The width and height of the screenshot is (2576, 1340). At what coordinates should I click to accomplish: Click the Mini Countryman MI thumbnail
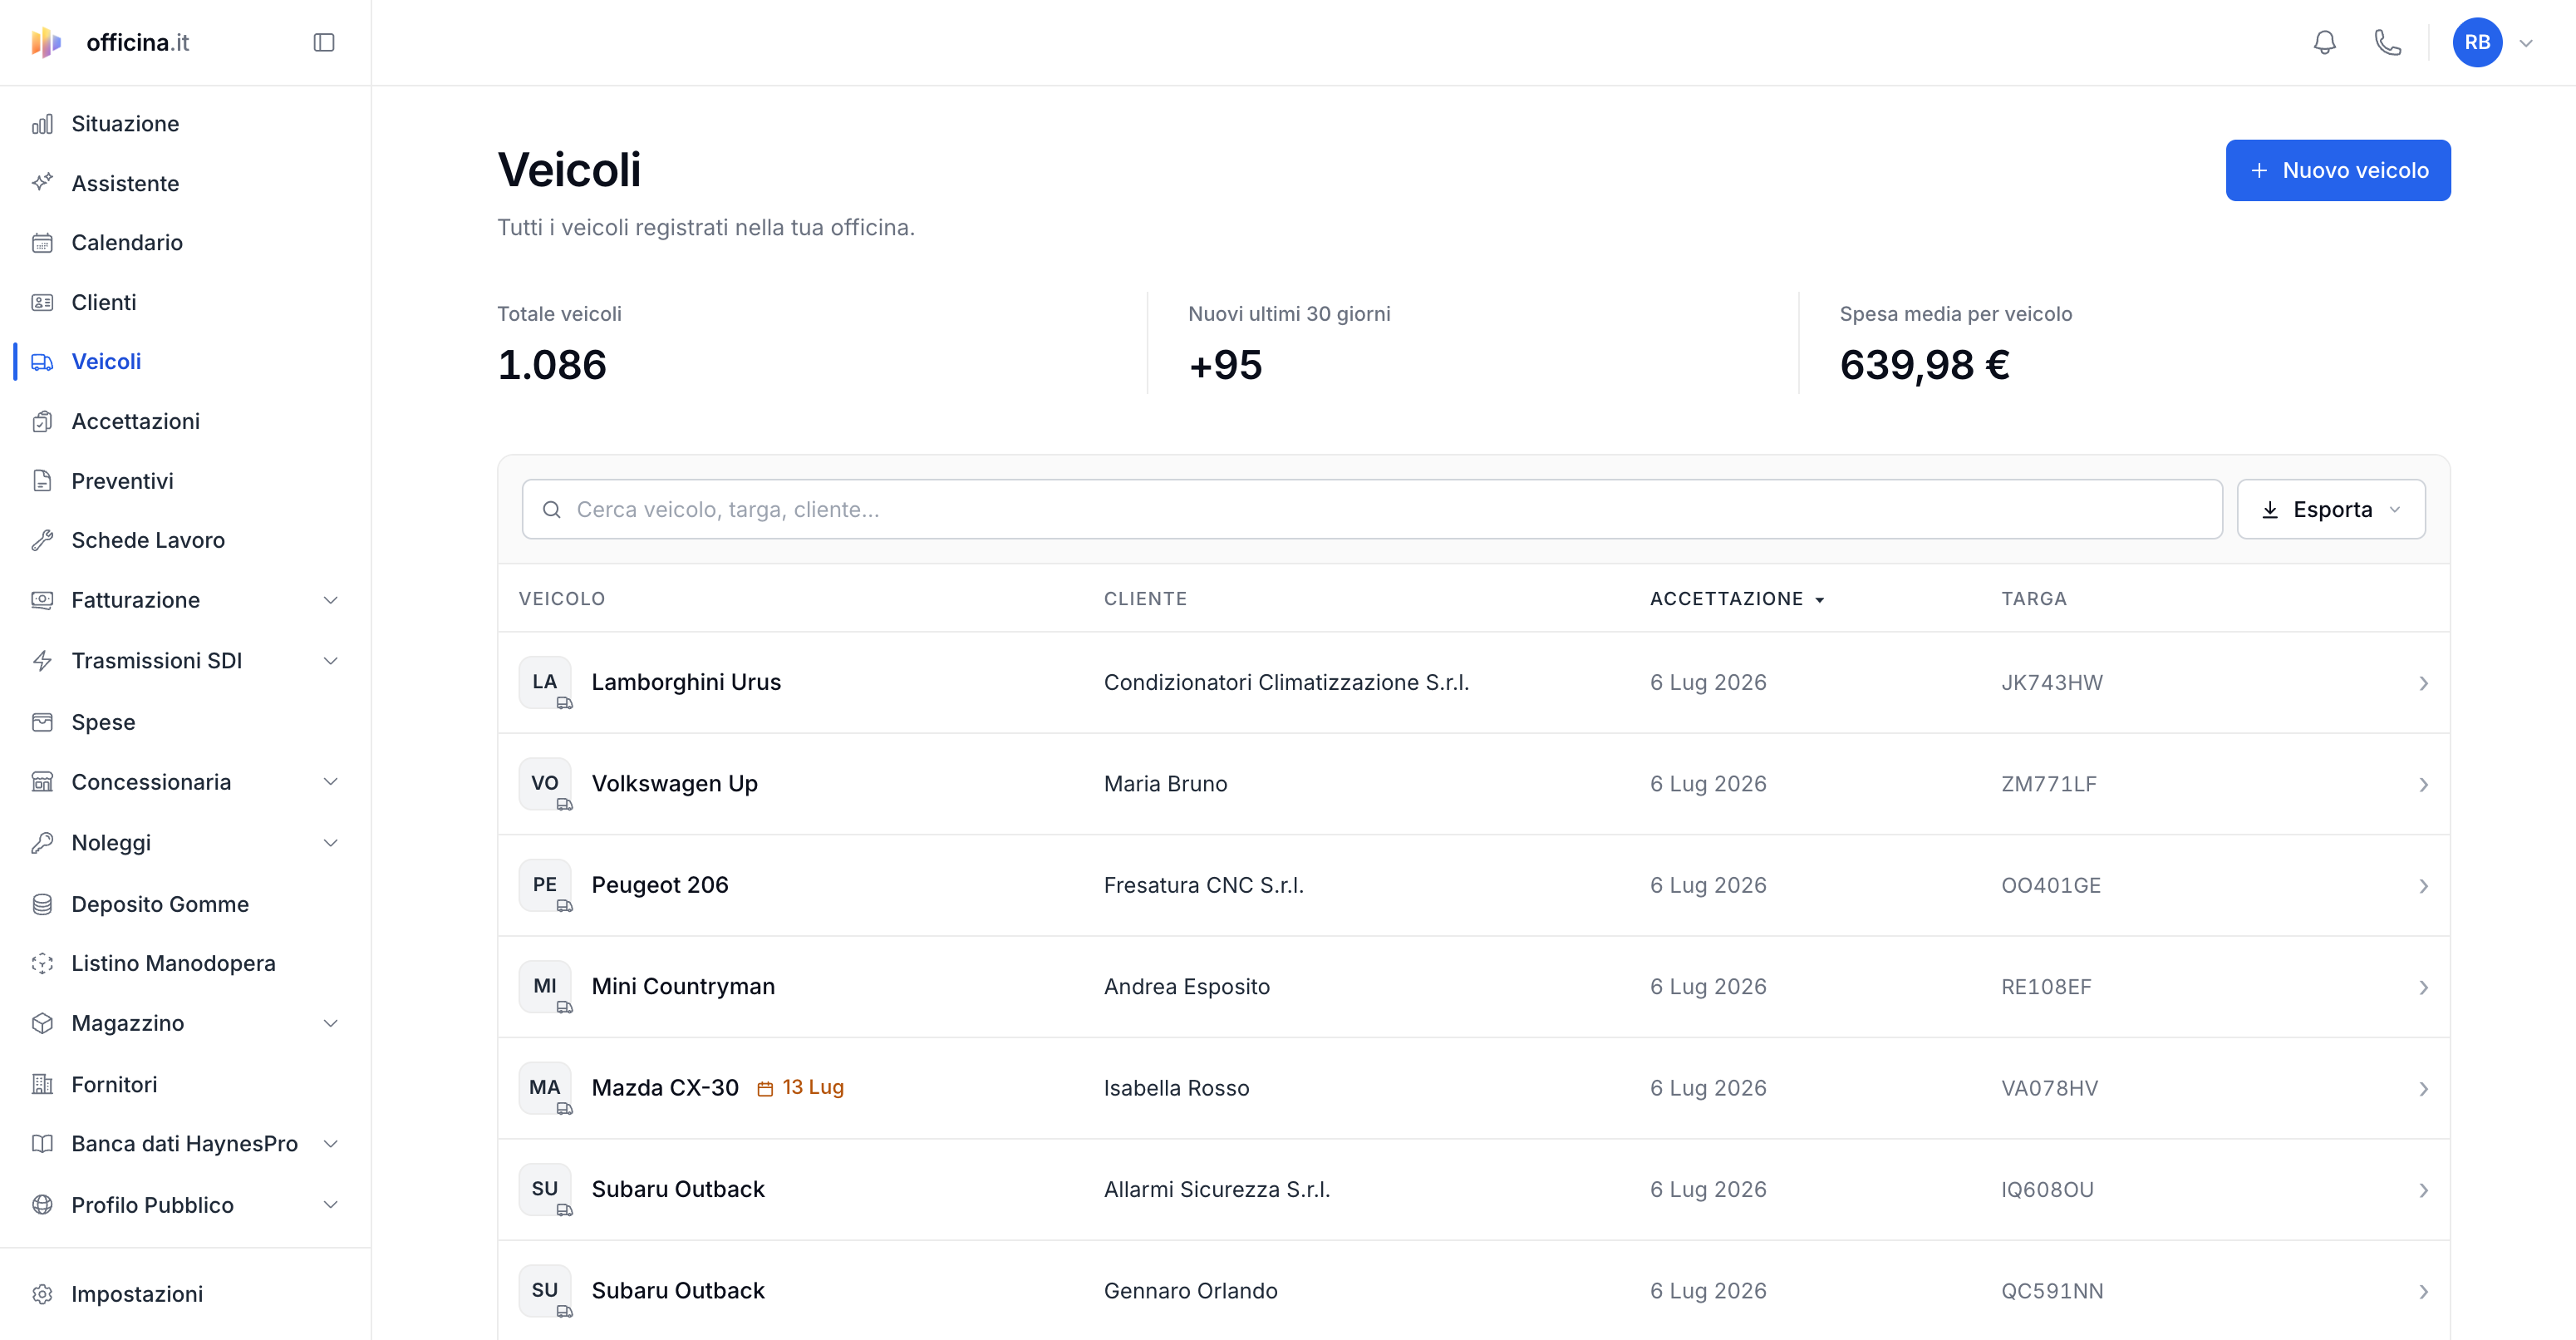[x=545, y=986]
